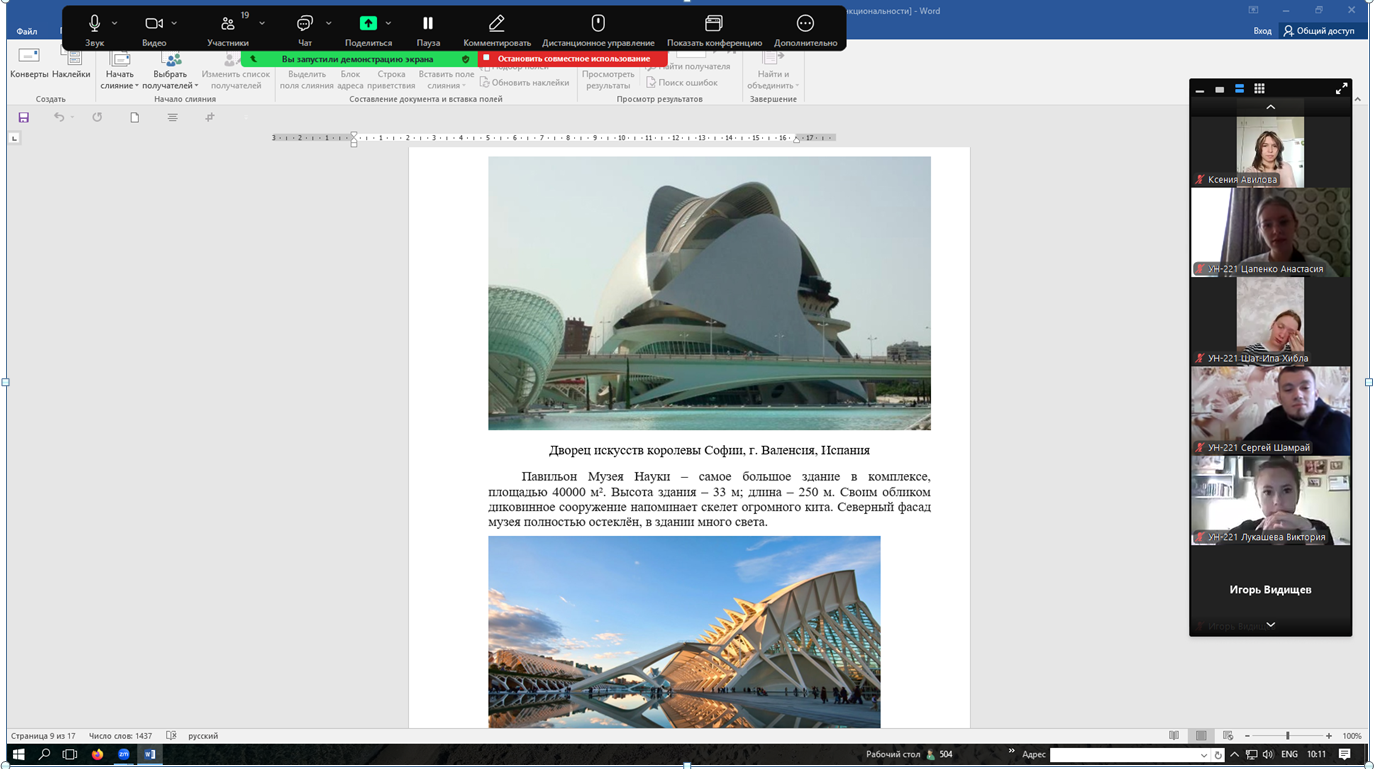Open Firefox from the taskbar
The image size is (1376, 769).
97,755
